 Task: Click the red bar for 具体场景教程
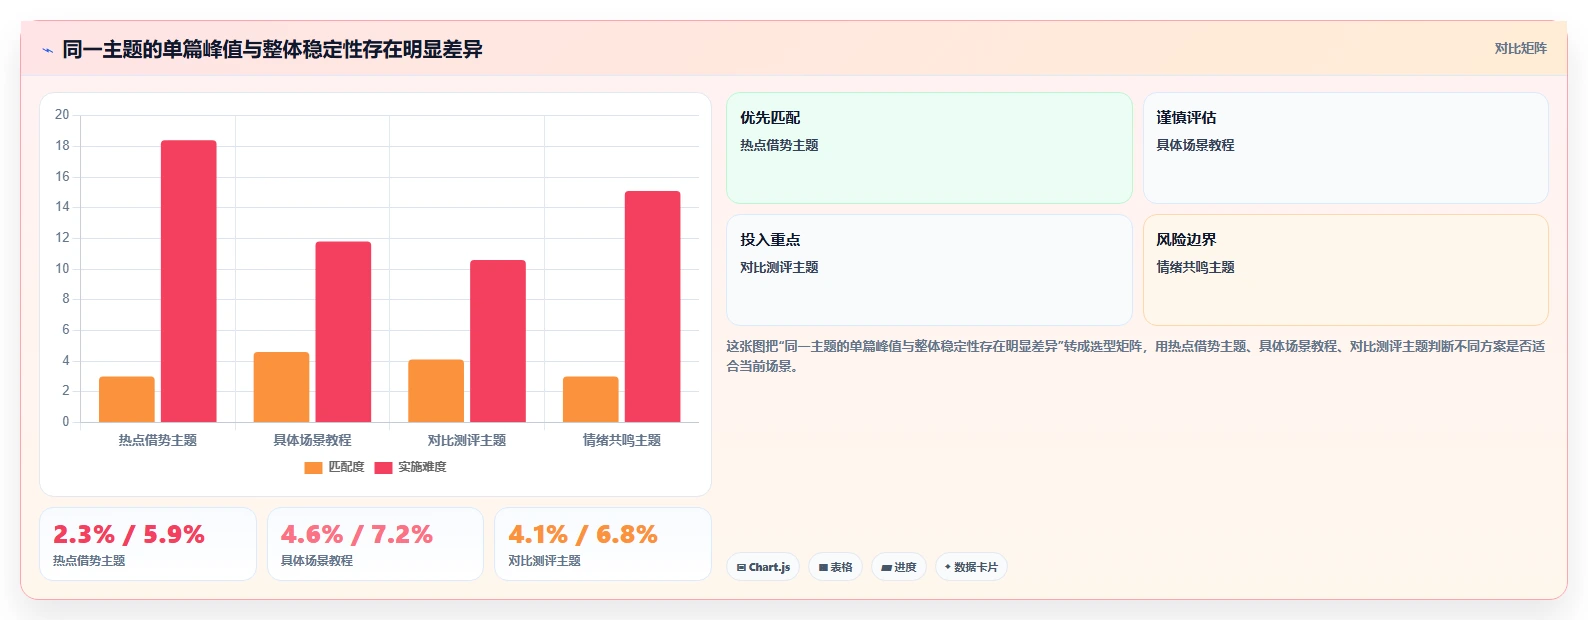point(343,332)
